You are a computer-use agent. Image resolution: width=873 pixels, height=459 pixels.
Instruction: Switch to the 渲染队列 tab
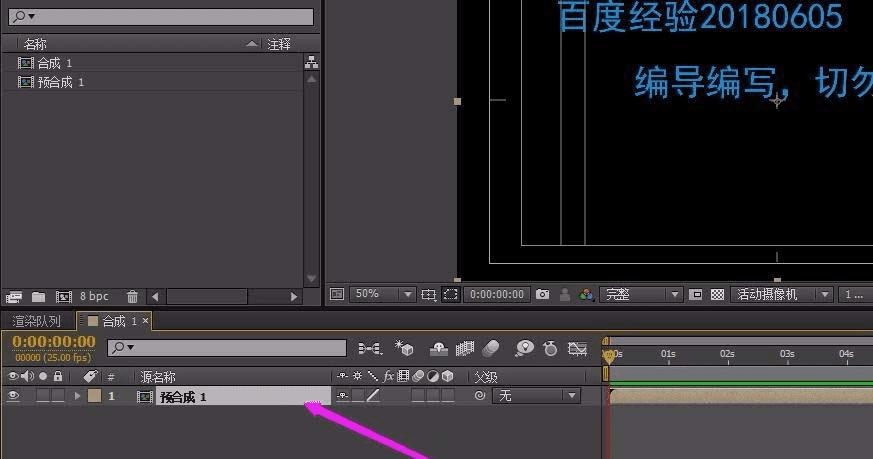(x=36, y=321)
